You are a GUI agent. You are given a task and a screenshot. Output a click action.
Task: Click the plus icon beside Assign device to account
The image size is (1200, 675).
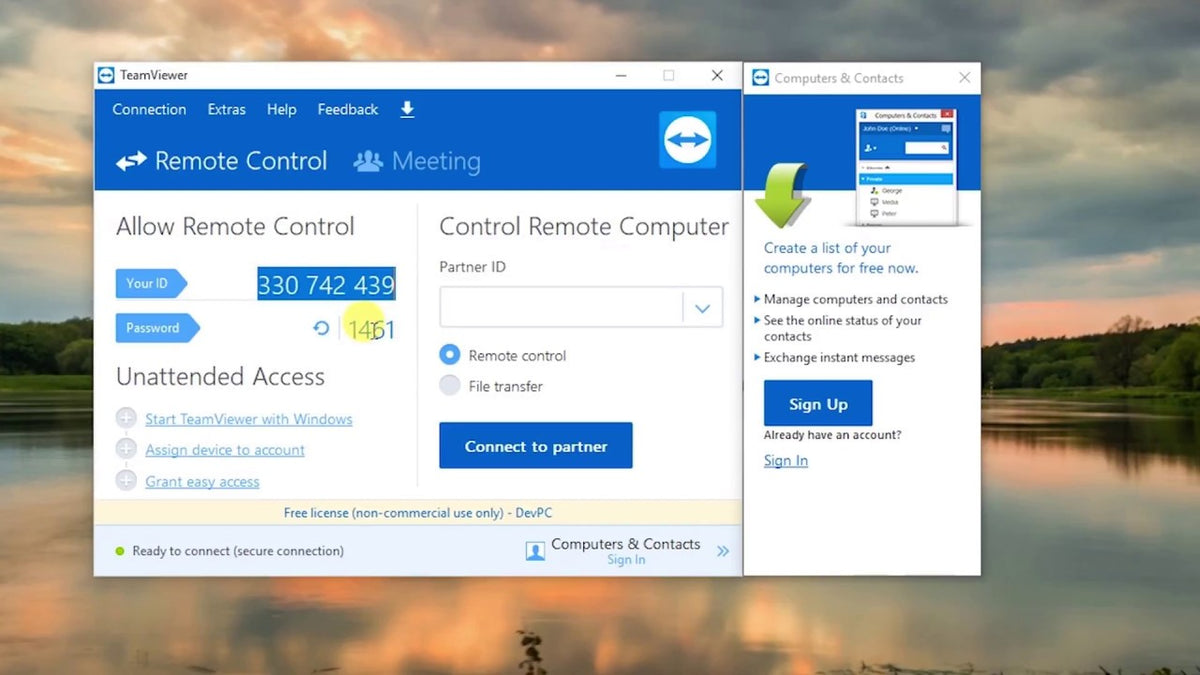(126, 449)
